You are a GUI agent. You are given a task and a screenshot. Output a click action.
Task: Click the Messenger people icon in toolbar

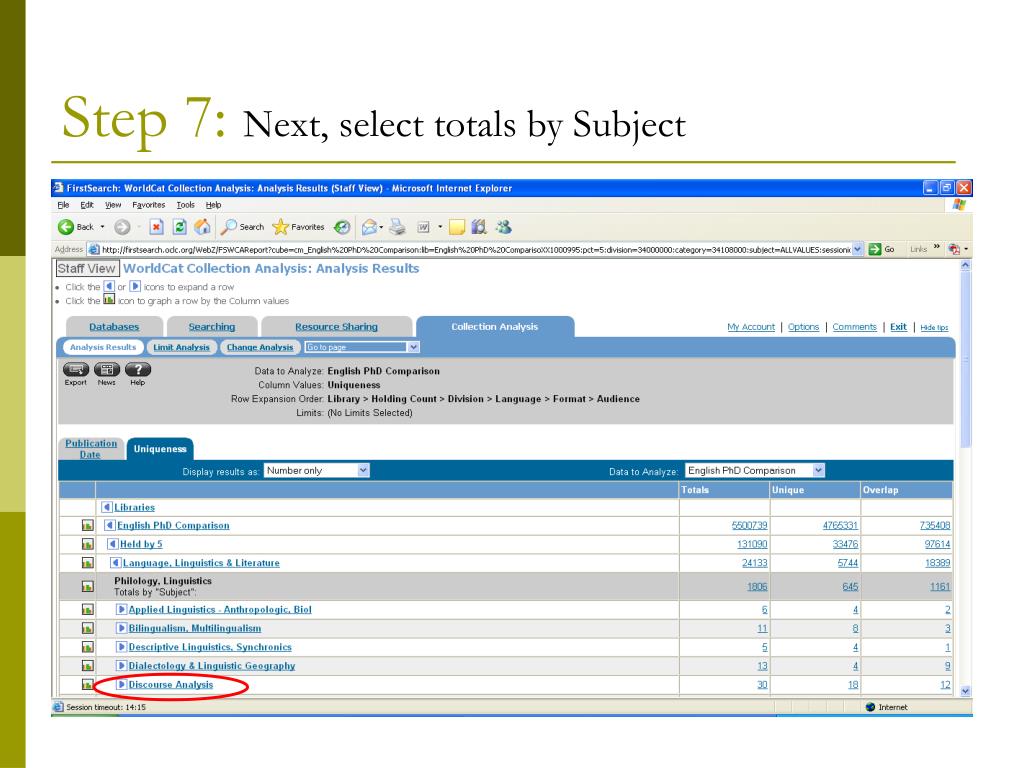[x=504, y=227]
